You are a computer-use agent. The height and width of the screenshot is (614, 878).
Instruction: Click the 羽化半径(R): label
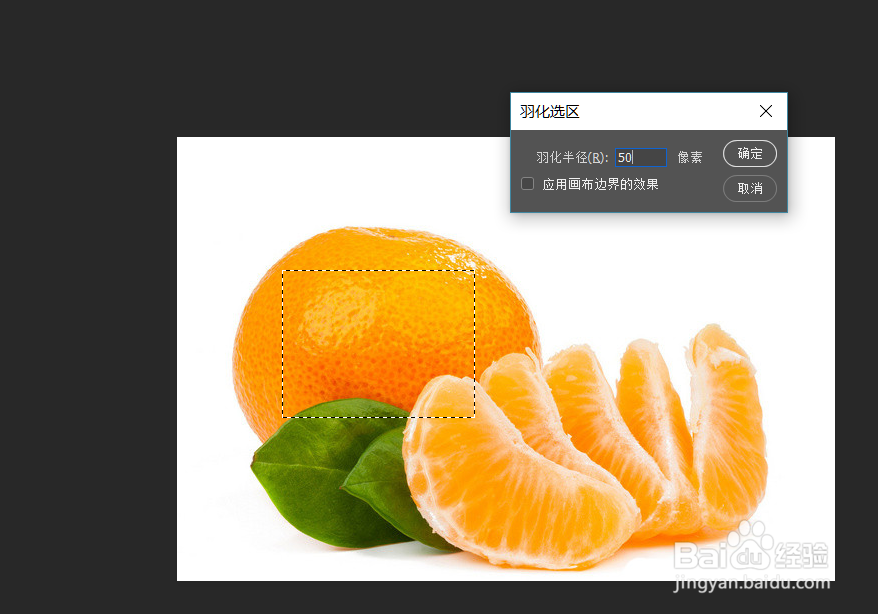coord(572,157)
